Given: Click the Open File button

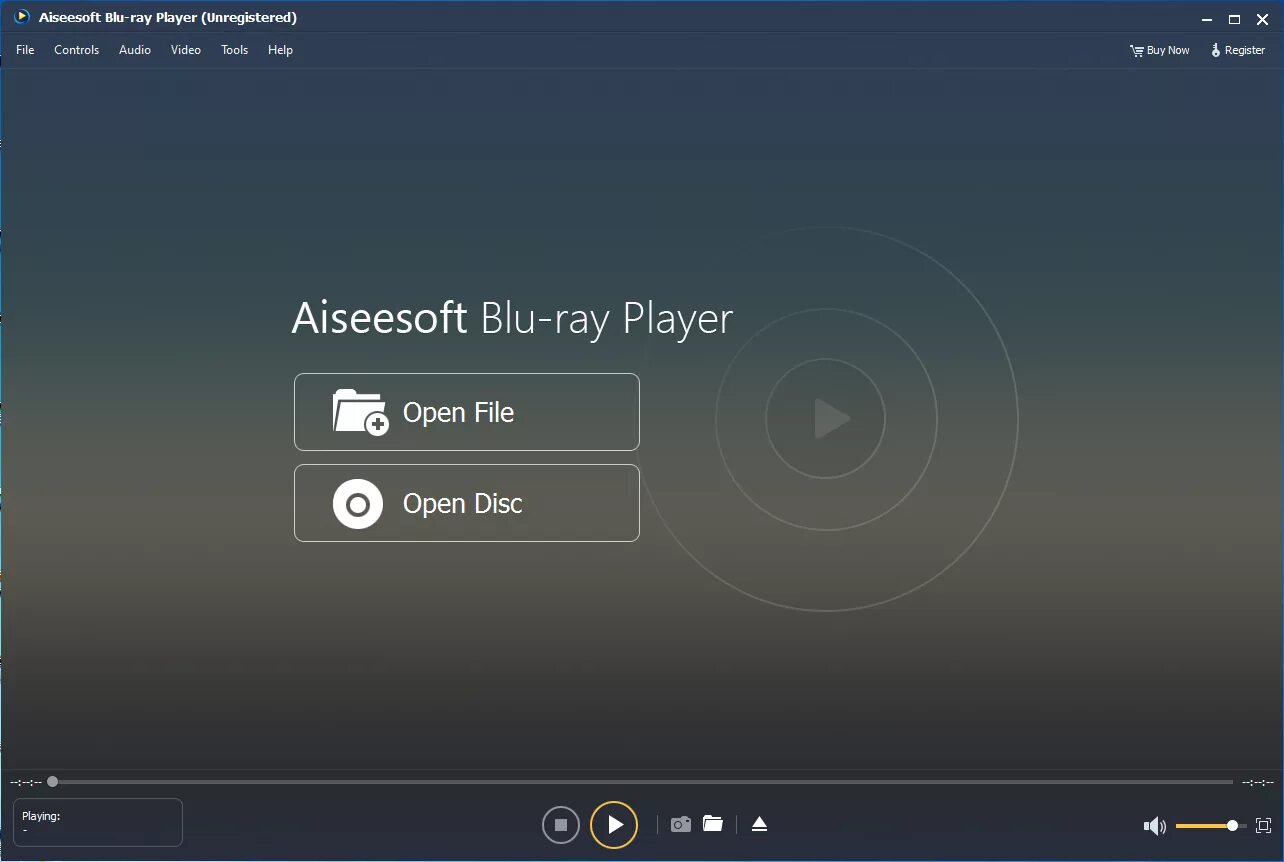Looking at the screenshot, I should tap(467, 412).
